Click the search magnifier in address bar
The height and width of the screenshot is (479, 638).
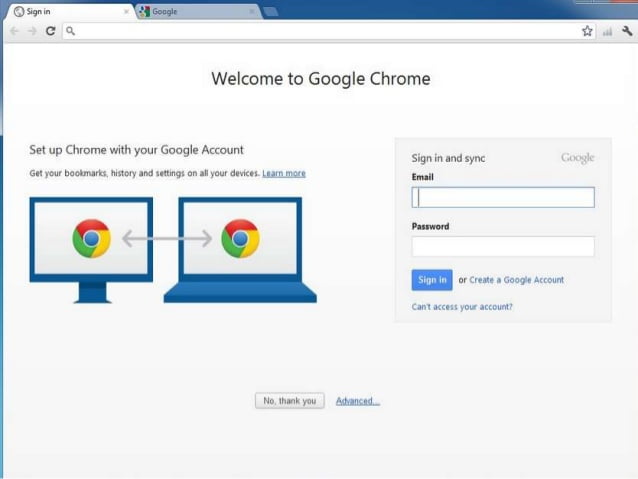[x=70, y=31]
